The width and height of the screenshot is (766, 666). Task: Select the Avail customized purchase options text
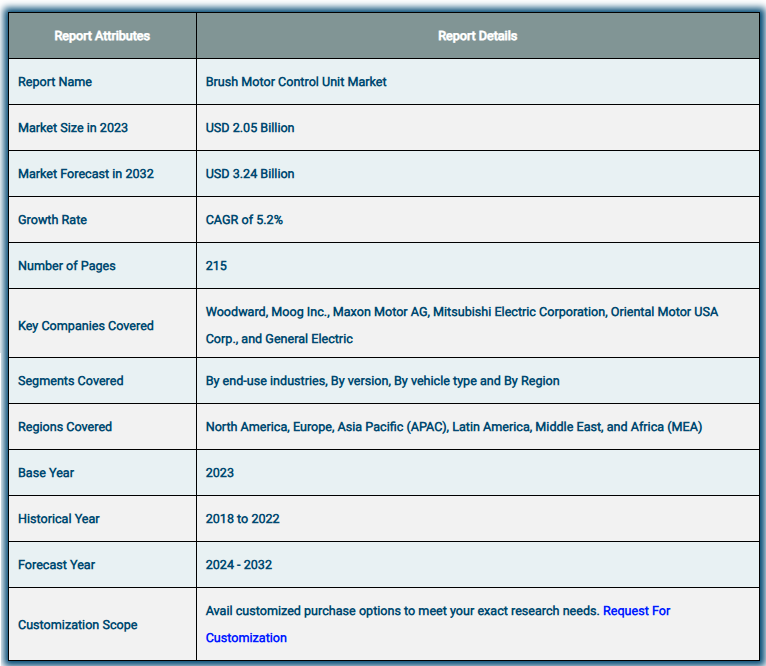403,611
